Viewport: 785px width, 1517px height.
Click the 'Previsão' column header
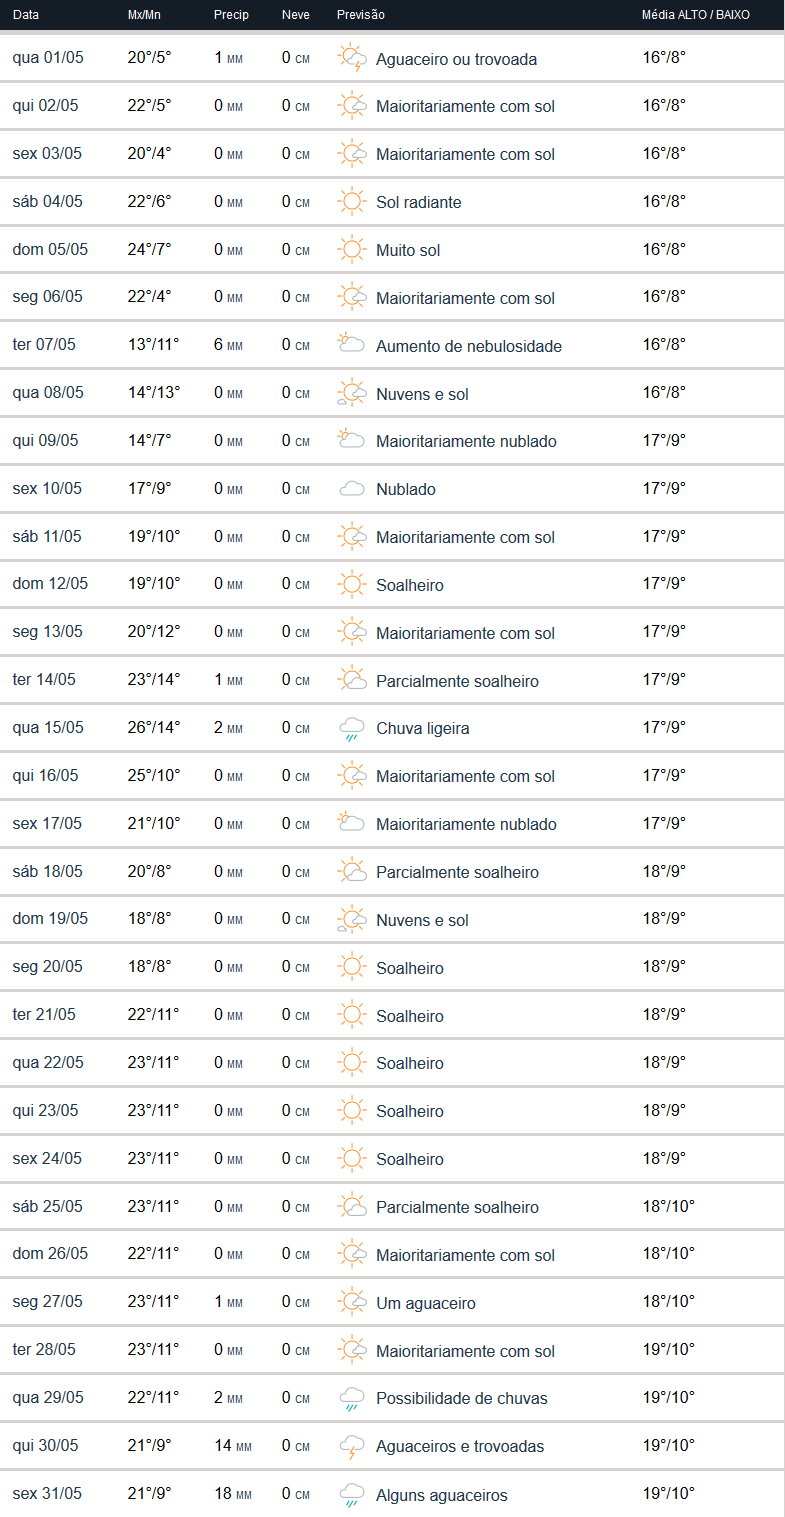pos(360,15)
